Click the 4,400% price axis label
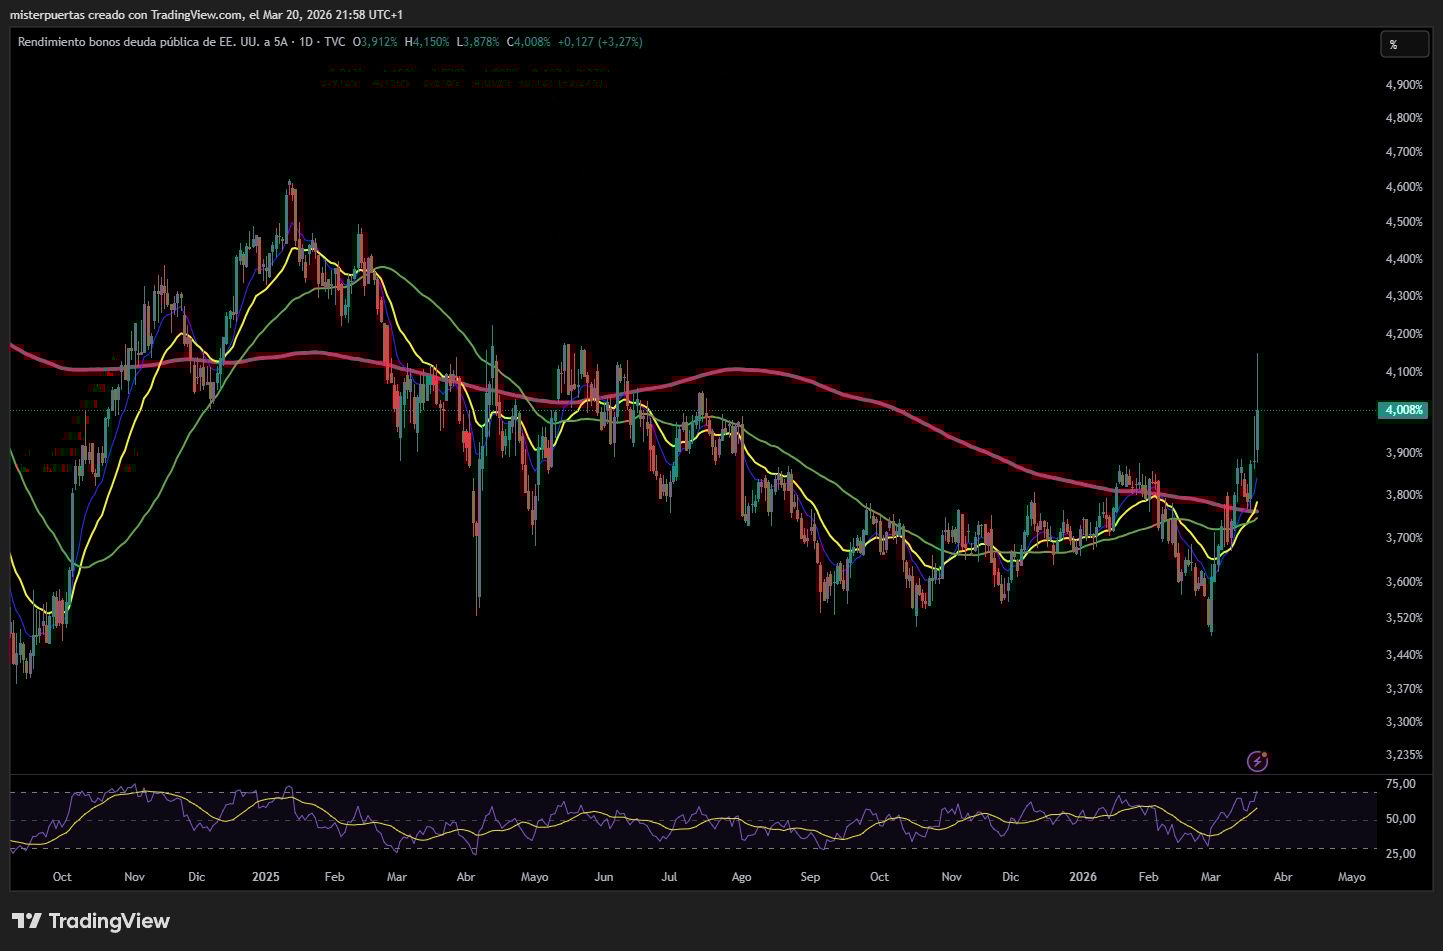1443x951 pixels. (x=1404, y=259)
